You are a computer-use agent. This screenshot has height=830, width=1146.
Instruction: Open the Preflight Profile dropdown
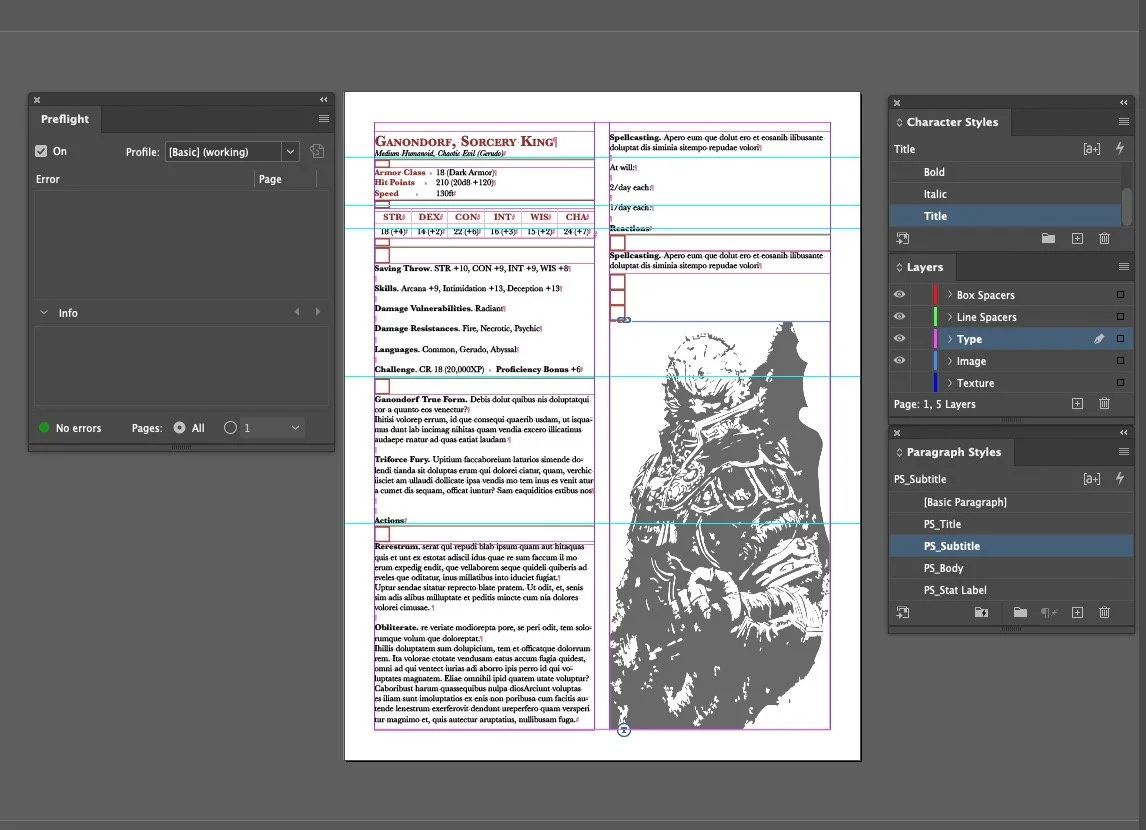(290, 151)
